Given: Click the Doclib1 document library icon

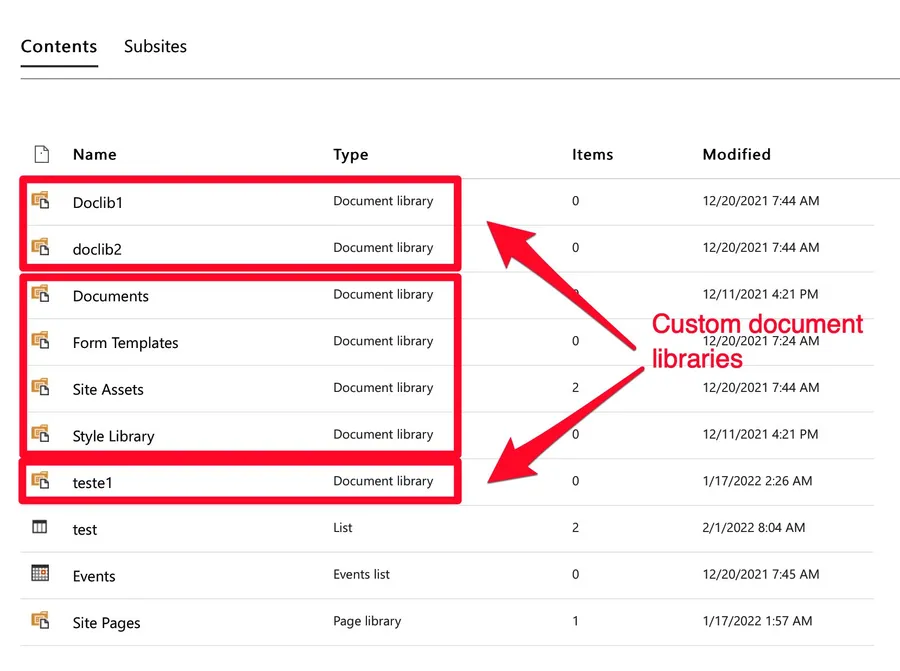Looking at the screenshot, I should point(40,200).
